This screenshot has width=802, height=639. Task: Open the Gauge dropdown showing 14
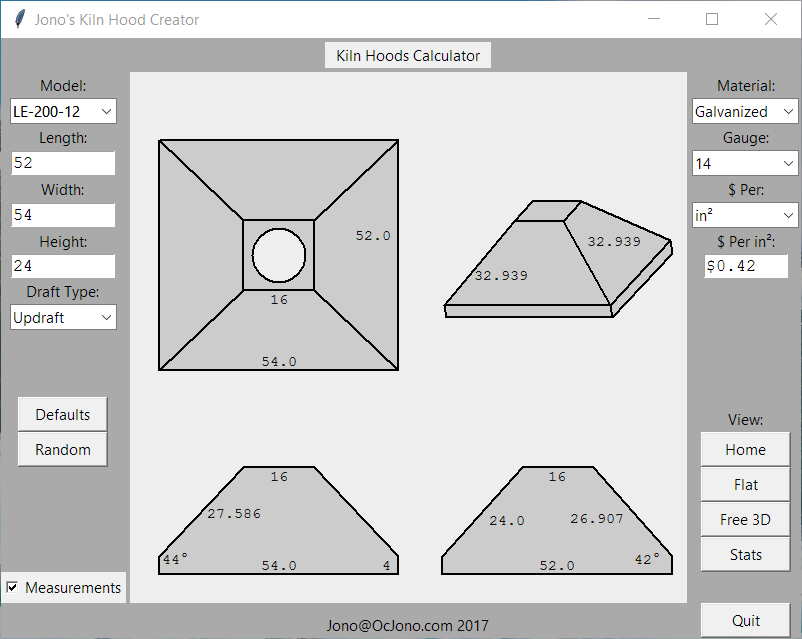(745, 163)
